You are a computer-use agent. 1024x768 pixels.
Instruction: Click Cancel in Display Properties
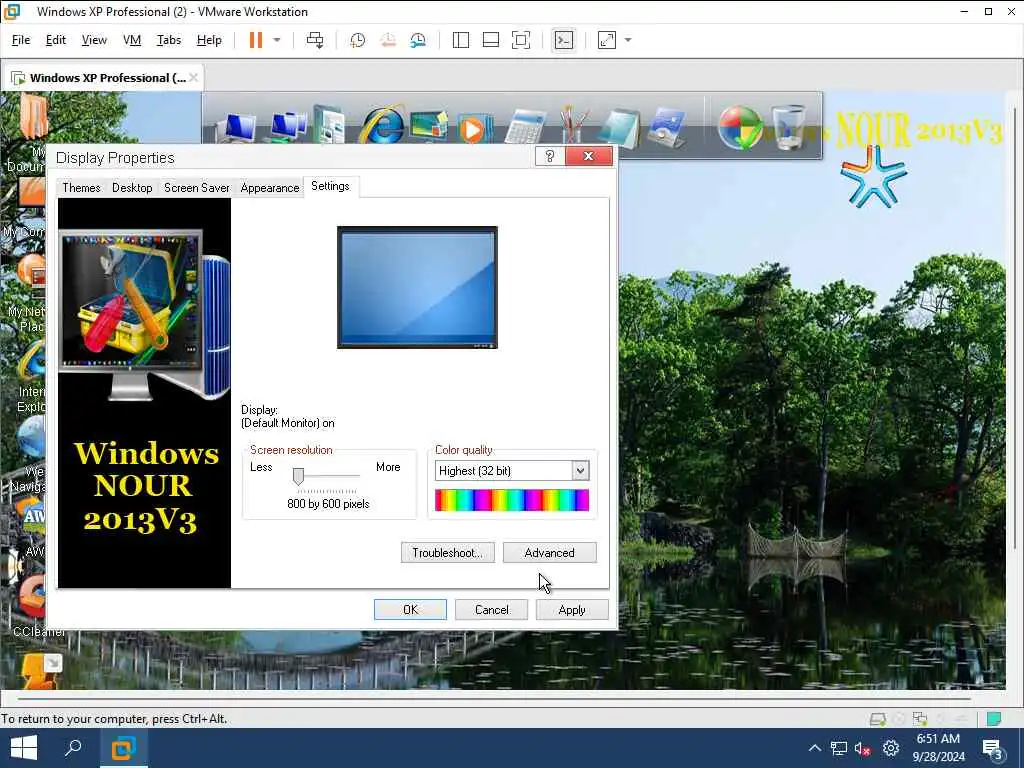click(x=491, y=609)
